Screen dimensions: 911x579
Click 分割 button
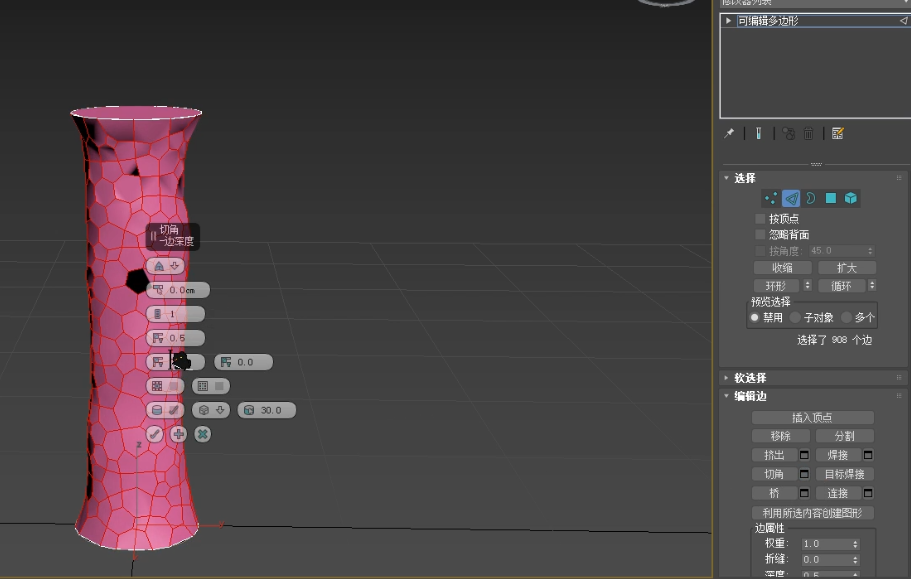point(845,436)
